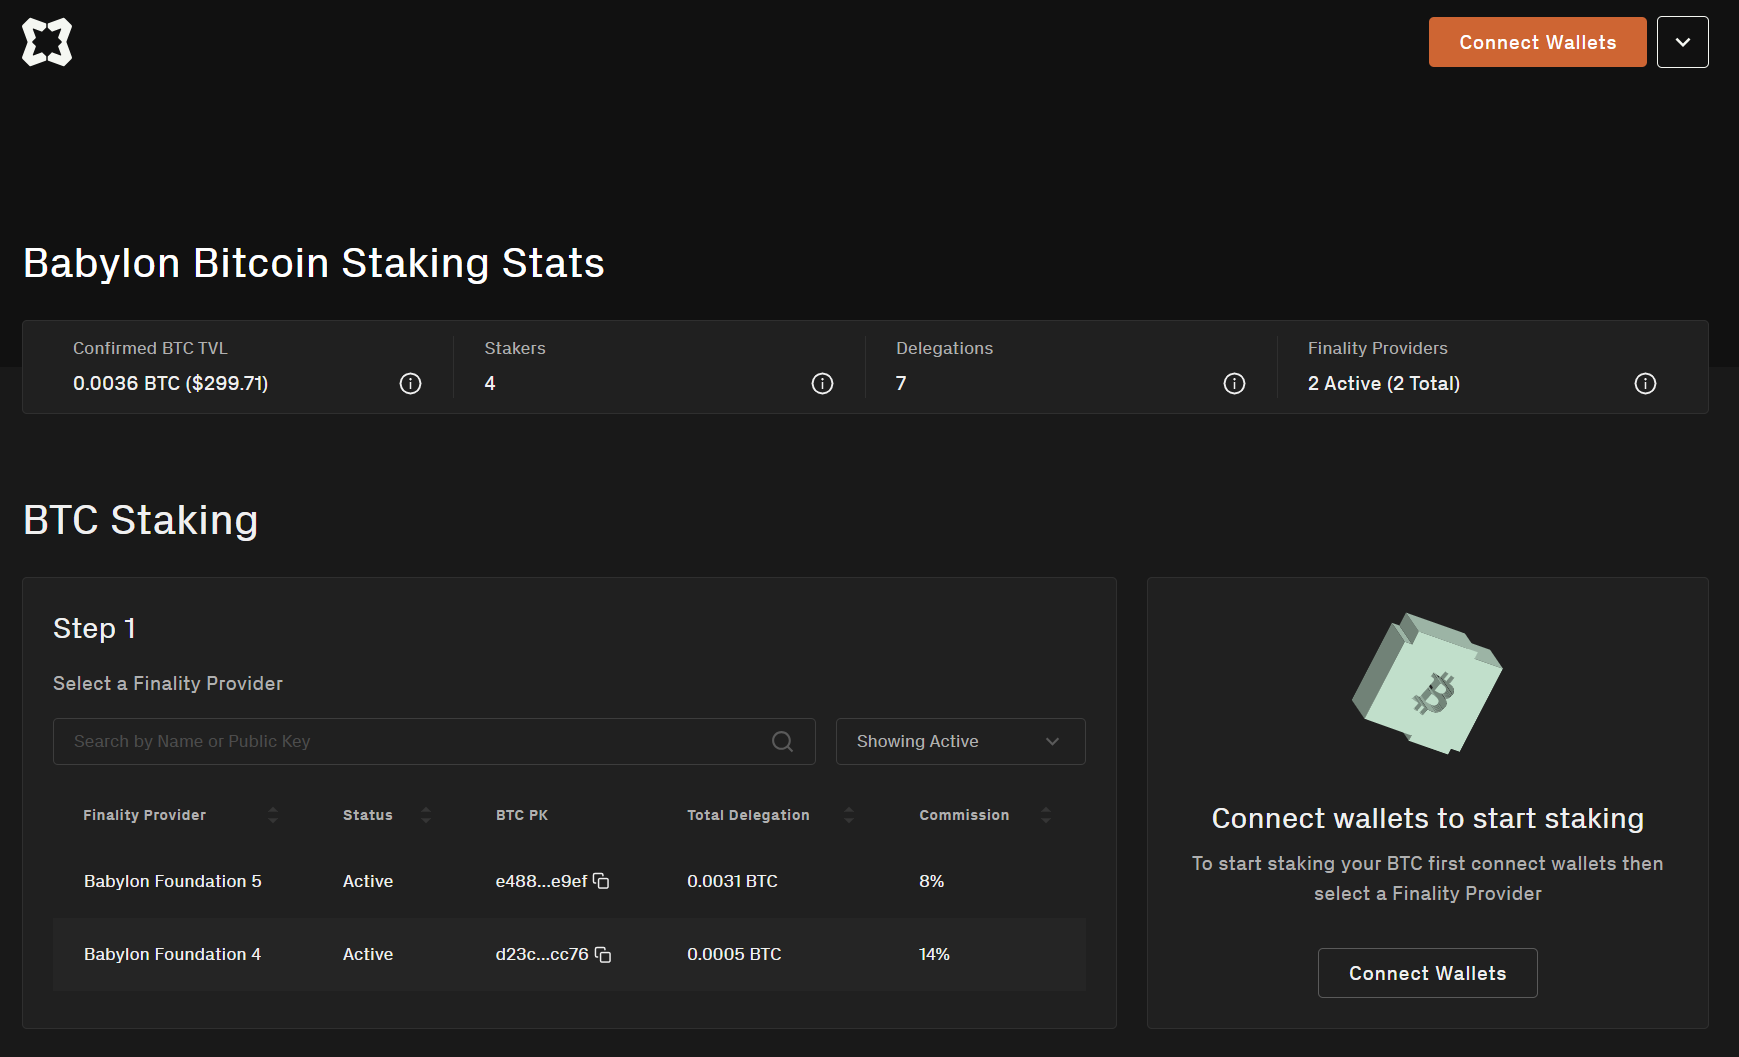The height and width of the screenshot is (1057, 1739).
Task: Click the BTC PK column header
Action: [522, 815]
